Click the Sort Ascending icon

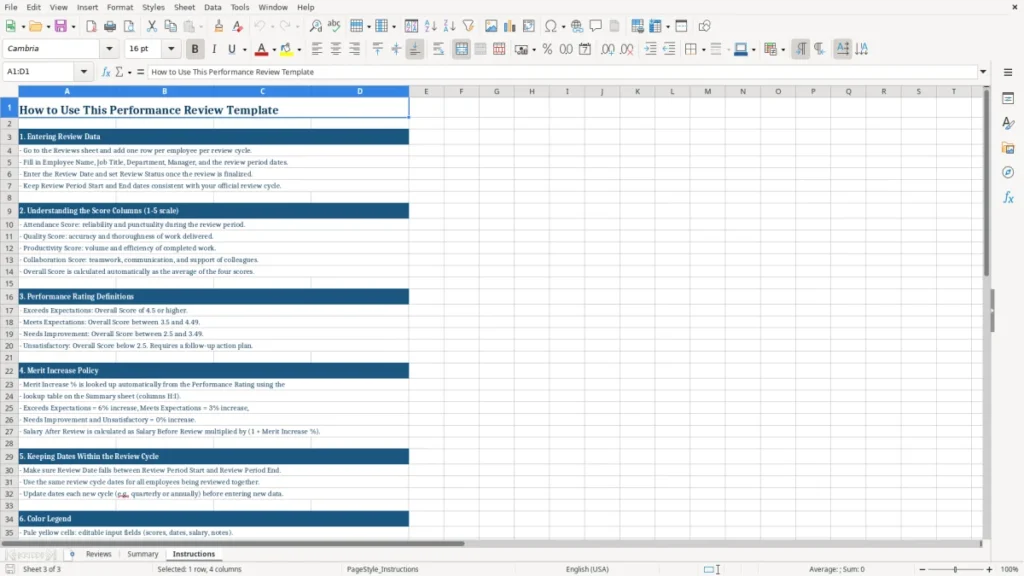(x=430, y=26)
